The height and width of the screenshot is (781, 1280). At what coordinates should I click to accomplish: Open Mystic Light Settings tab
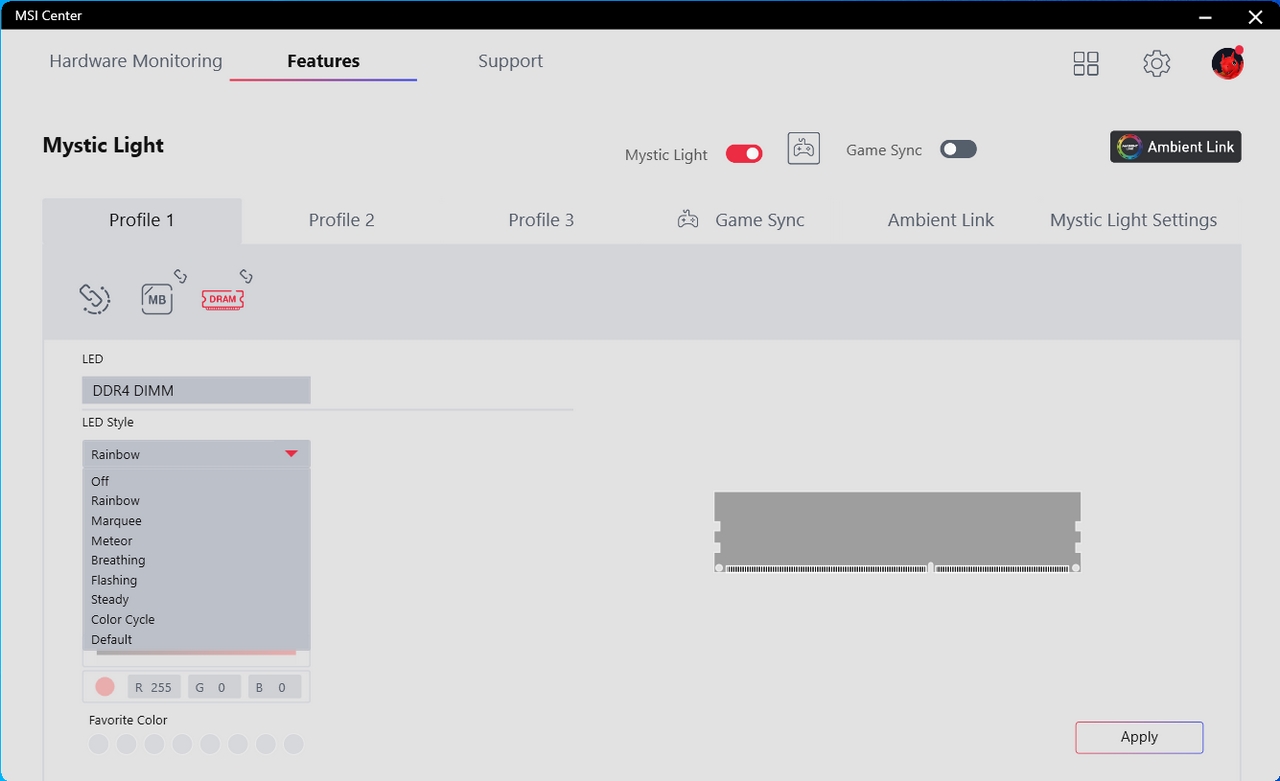[x=1134, y=220]
